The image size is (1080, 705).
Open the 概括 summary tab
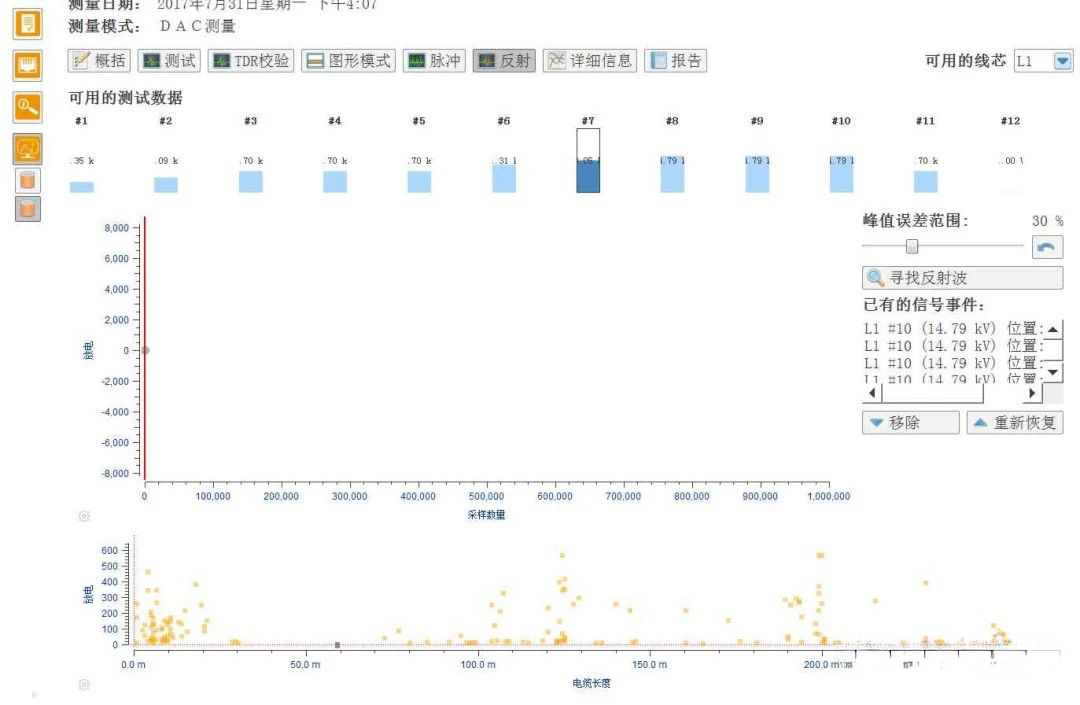pos(99,61)
